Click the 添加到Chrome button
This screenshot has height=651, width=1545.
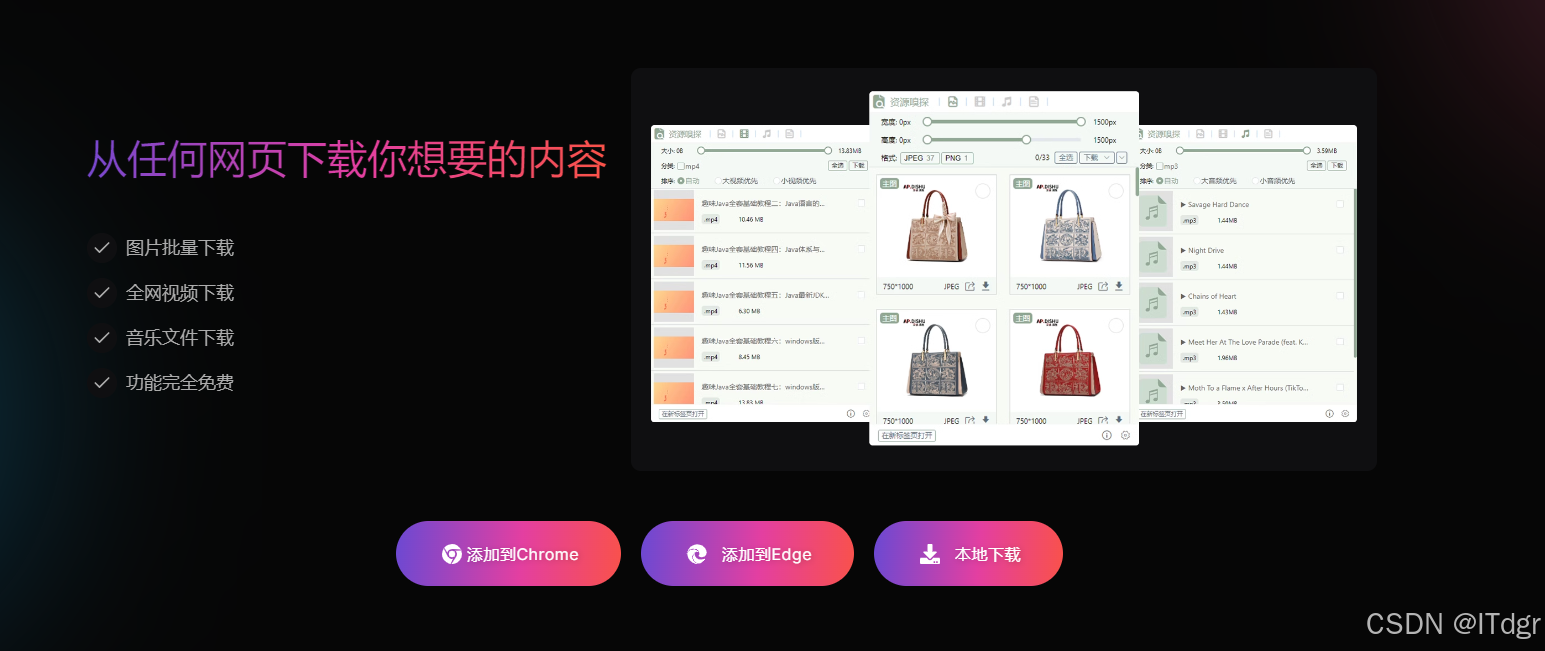pyautogui.click(x=508, y=554)
